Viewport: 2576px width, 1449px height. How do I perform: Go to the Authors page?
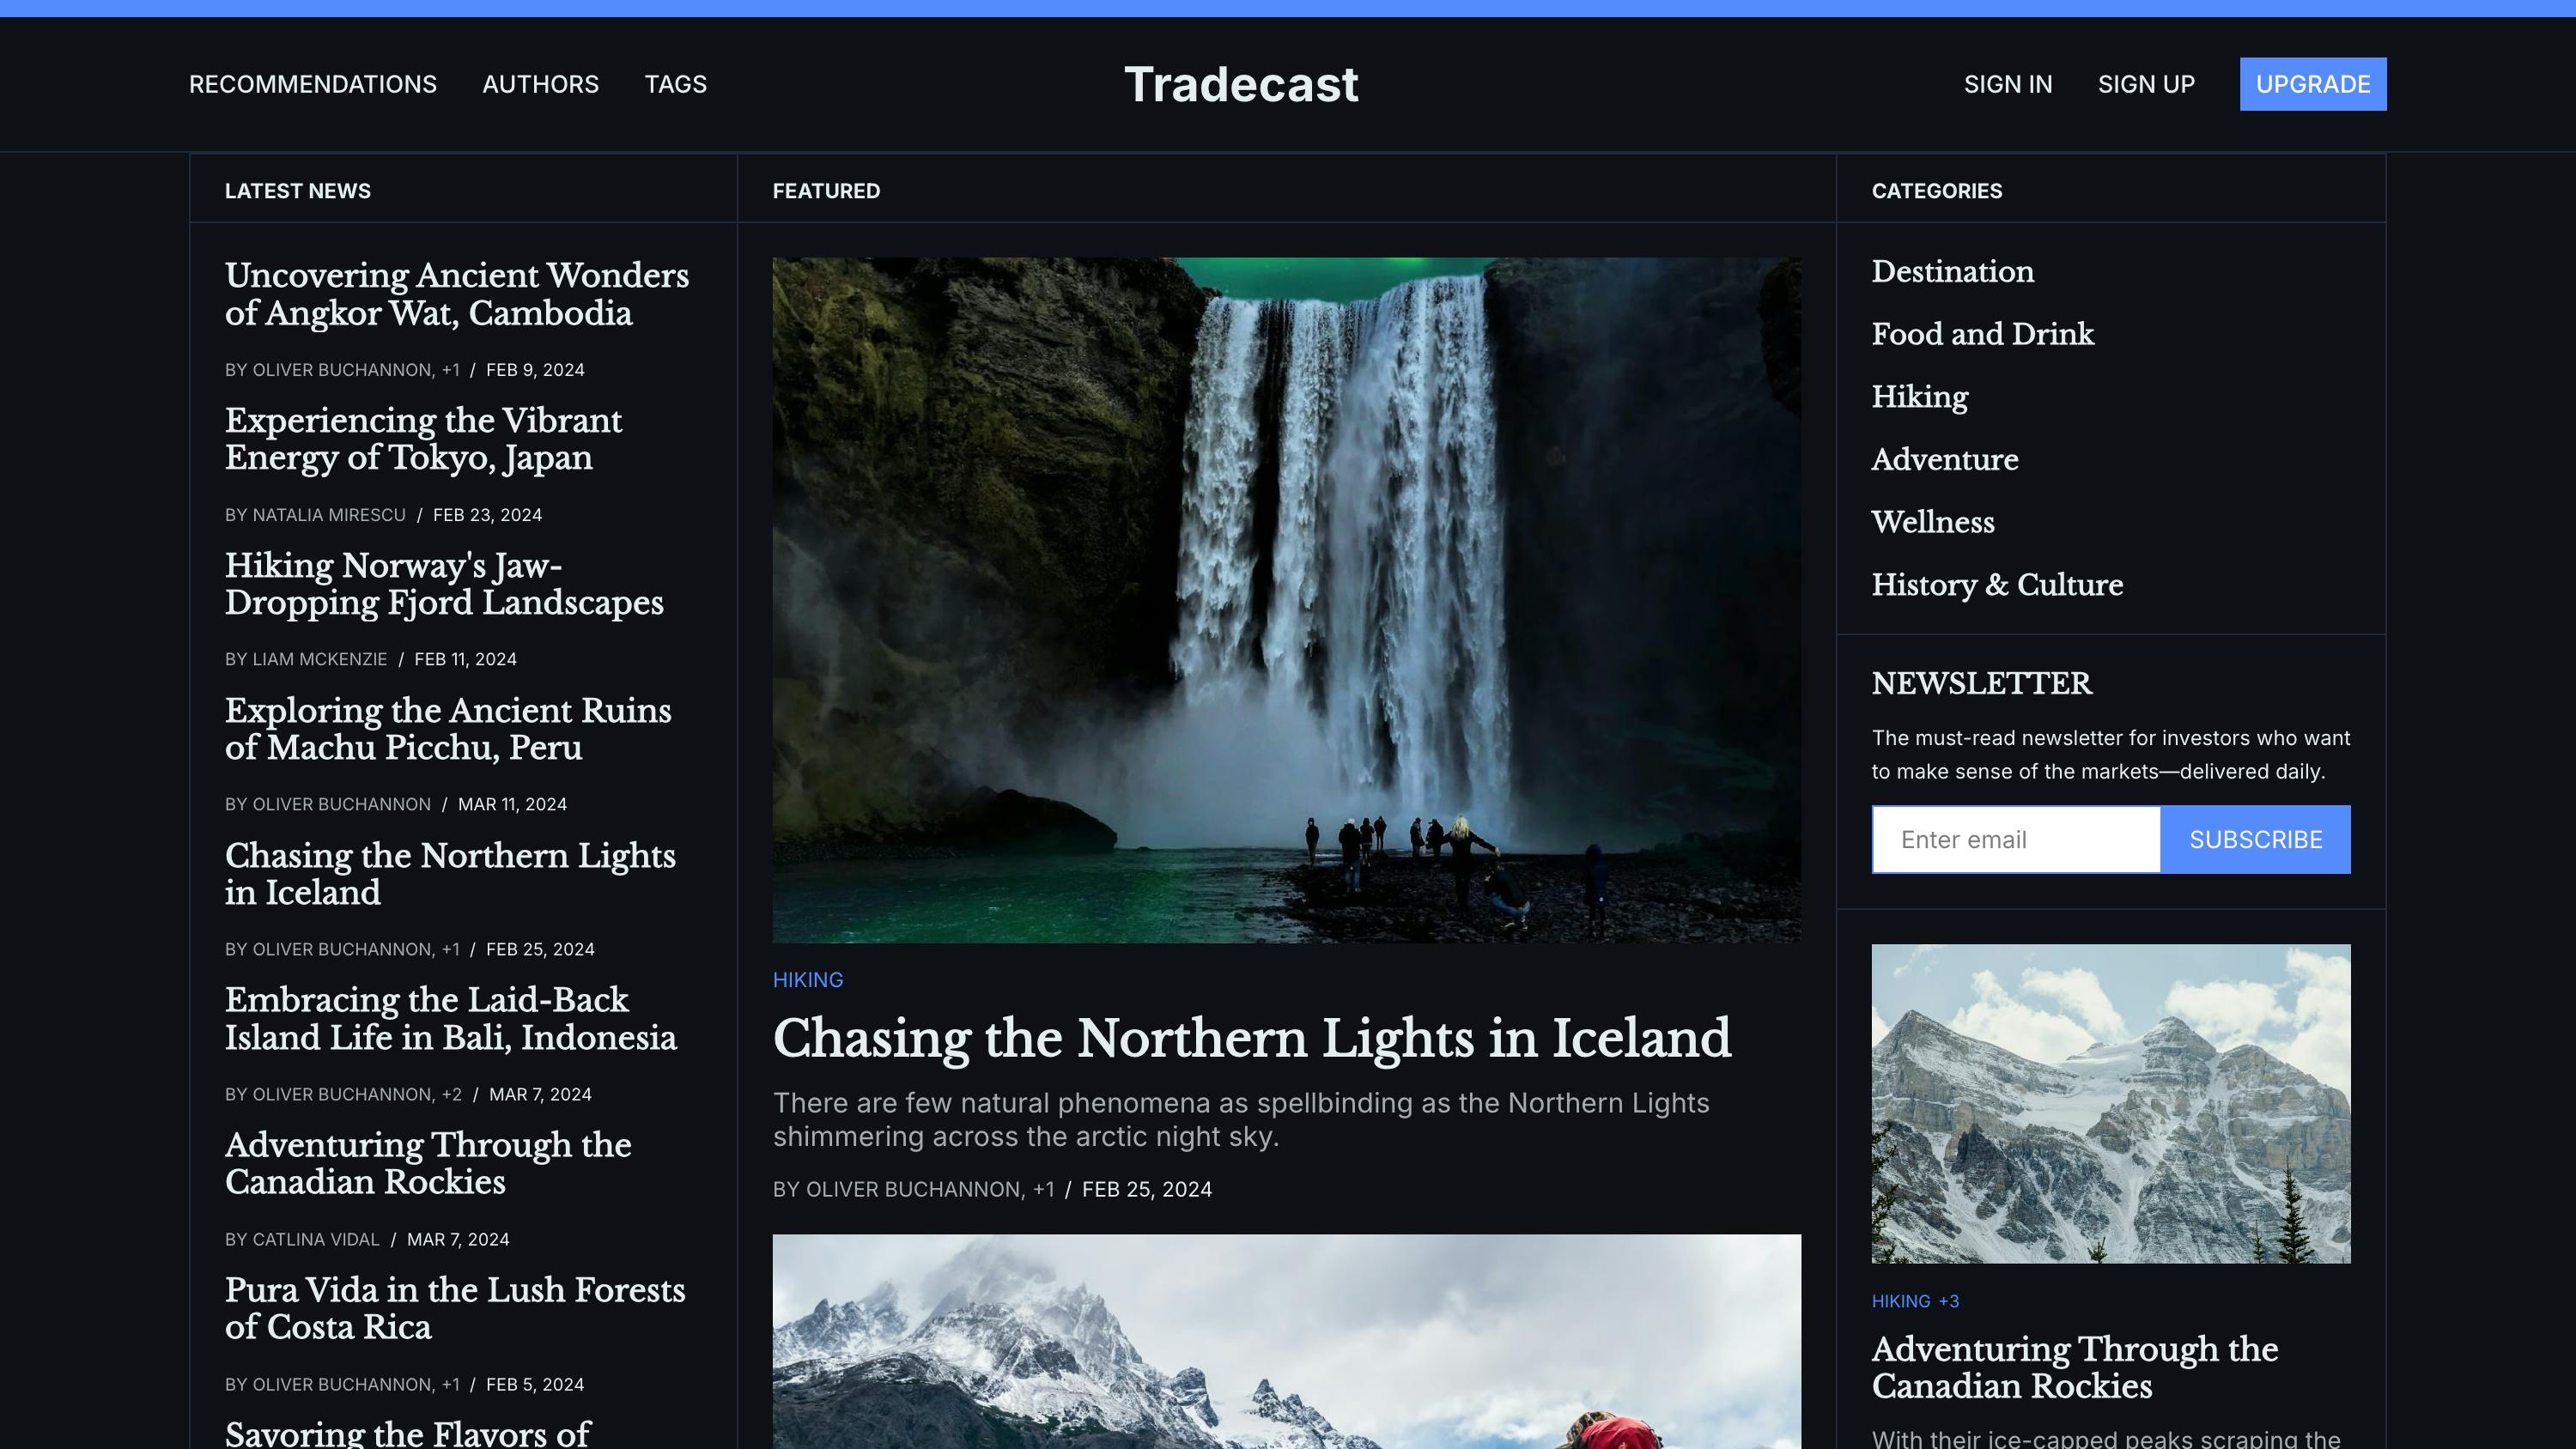(540, 84)
